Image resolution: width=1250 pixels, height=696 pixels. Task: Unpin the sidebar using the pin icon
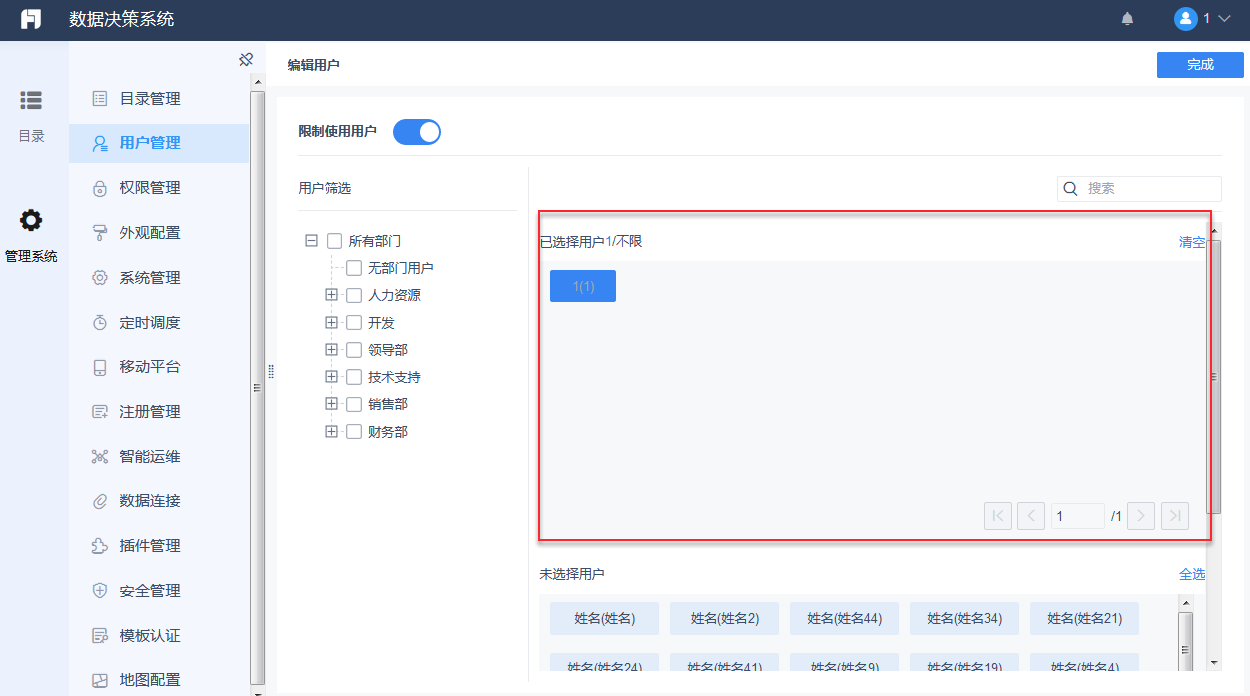246,59
